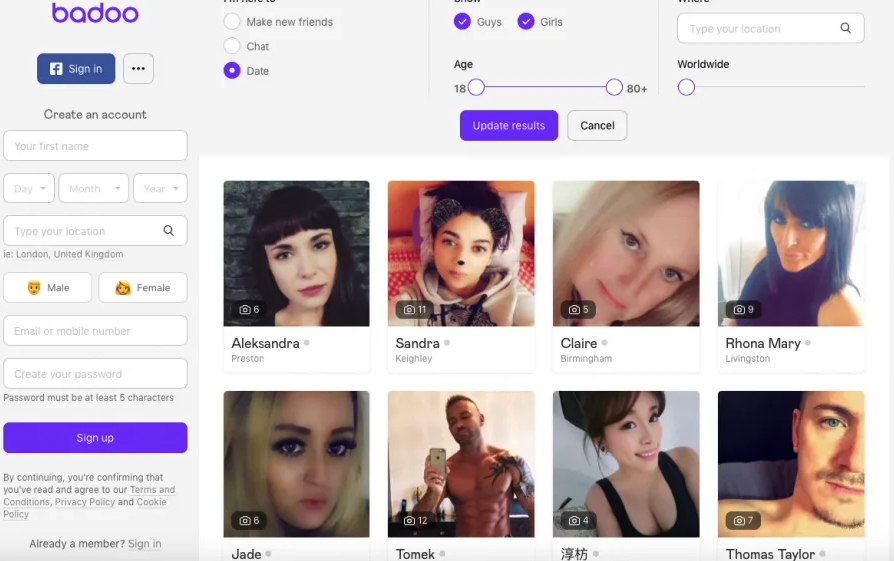Click the photo count badge on Claire's photo
894x561 pixels.
(x=578, y=309)
